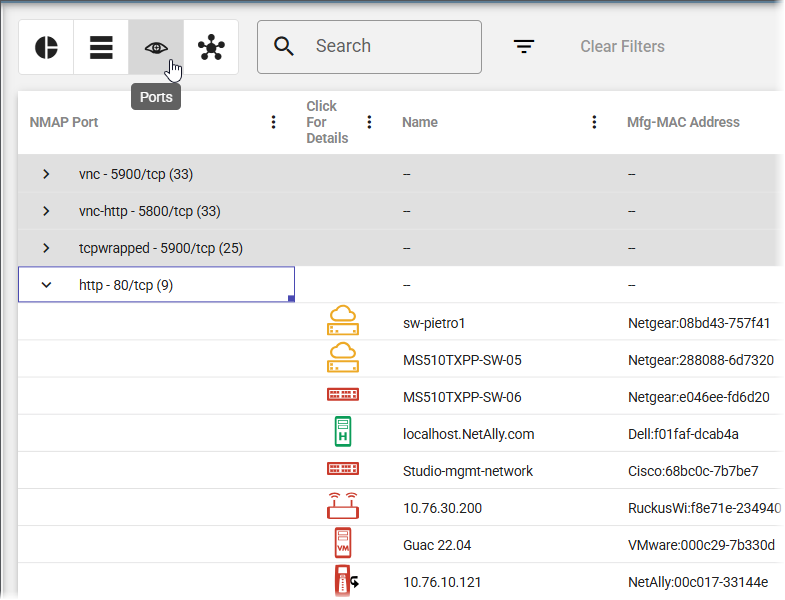The width and height of the screenshot is (785, 600).
Task: Open NMAP Port column menu
Action: [x=273, y=122]
